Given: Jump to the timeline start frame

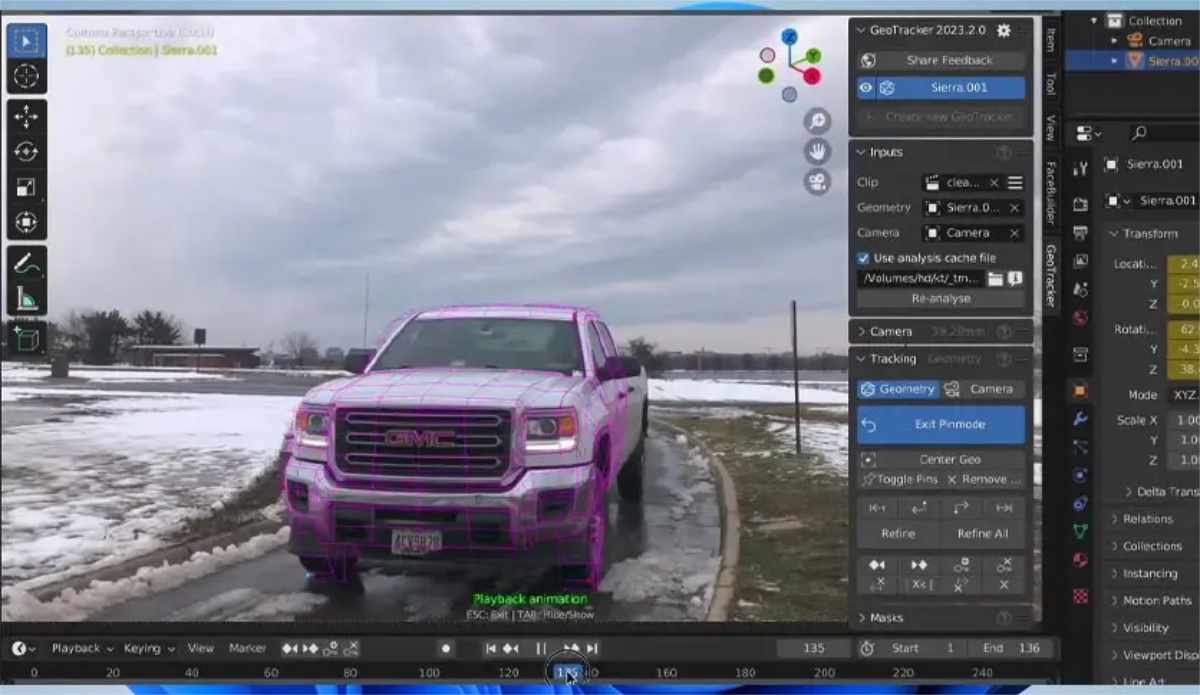Looking at the screenshot, I should (x=490, y=649).
